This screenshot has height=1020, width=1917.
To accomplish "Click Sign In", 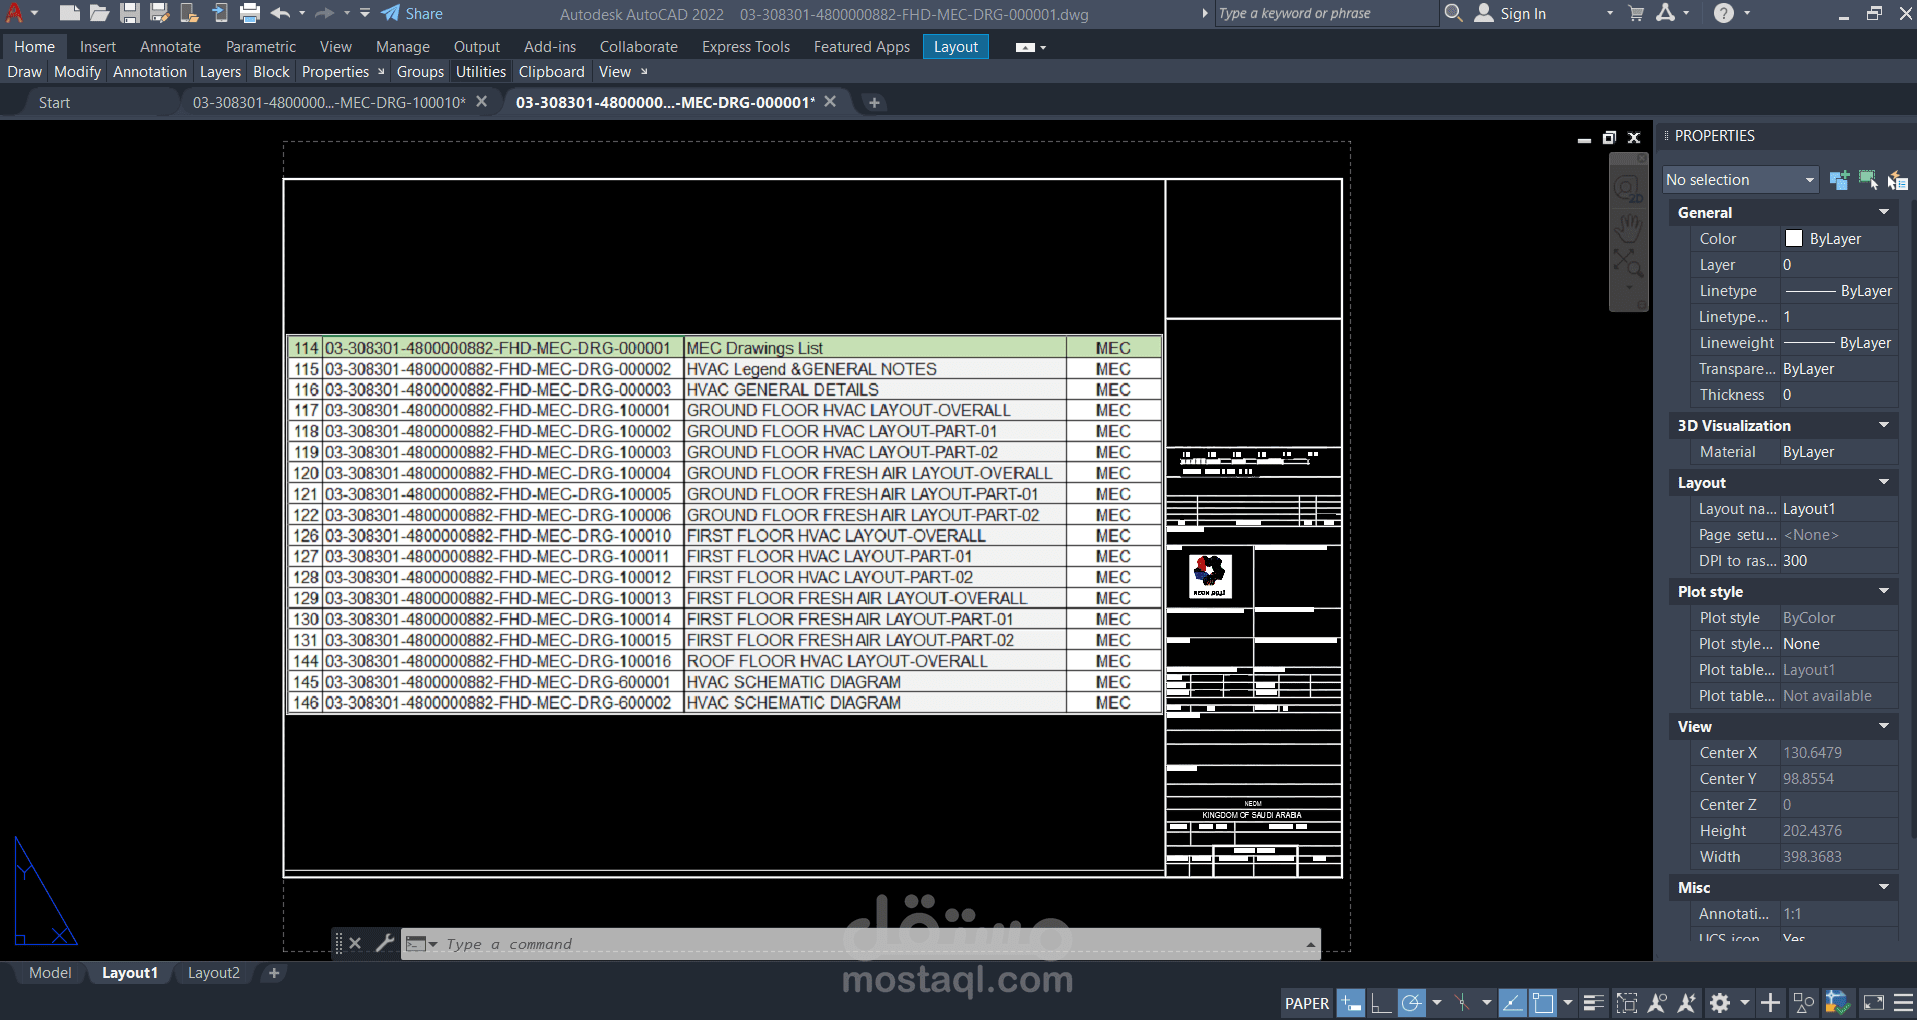I will [x=1511, y=13].
